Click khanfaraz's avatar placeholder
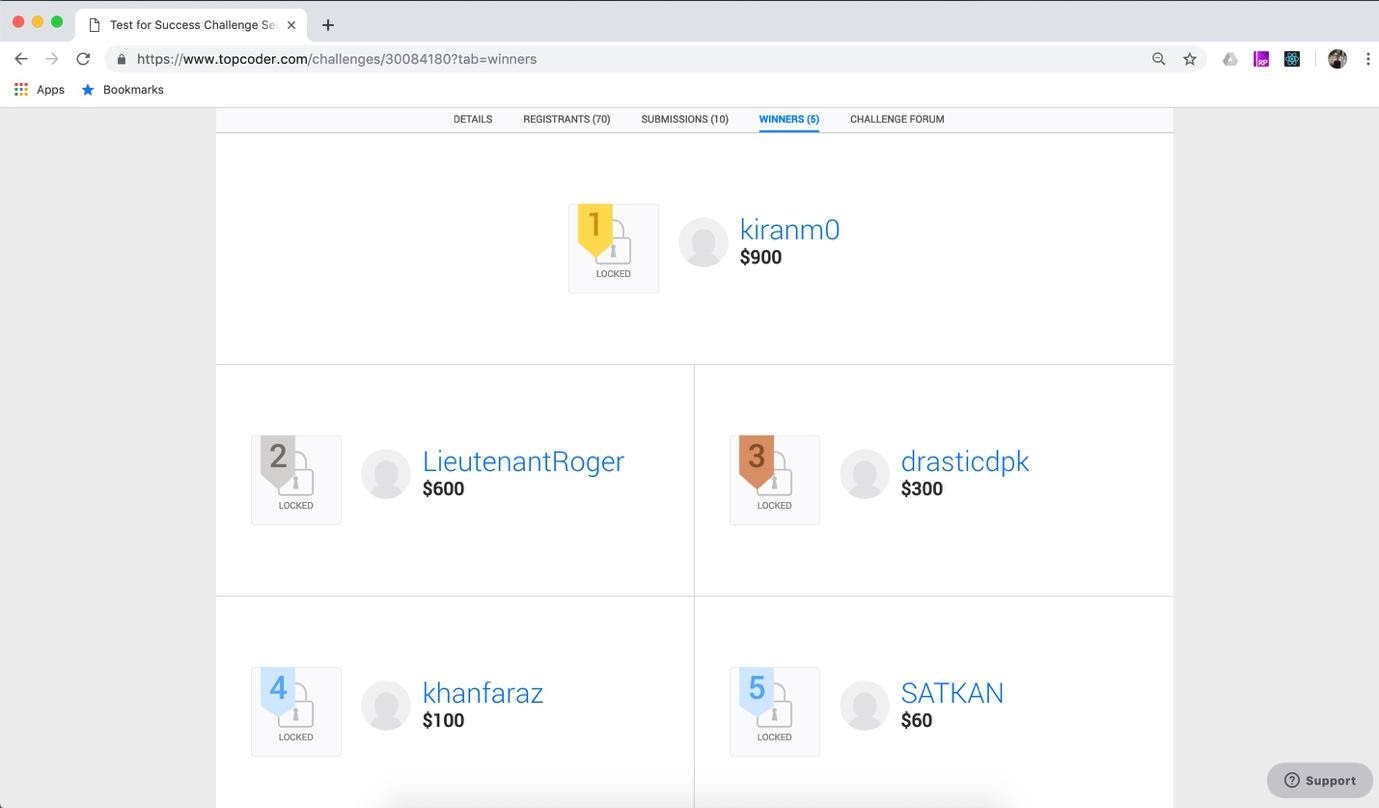1379x808 pixels. click(x=386, y=706)
